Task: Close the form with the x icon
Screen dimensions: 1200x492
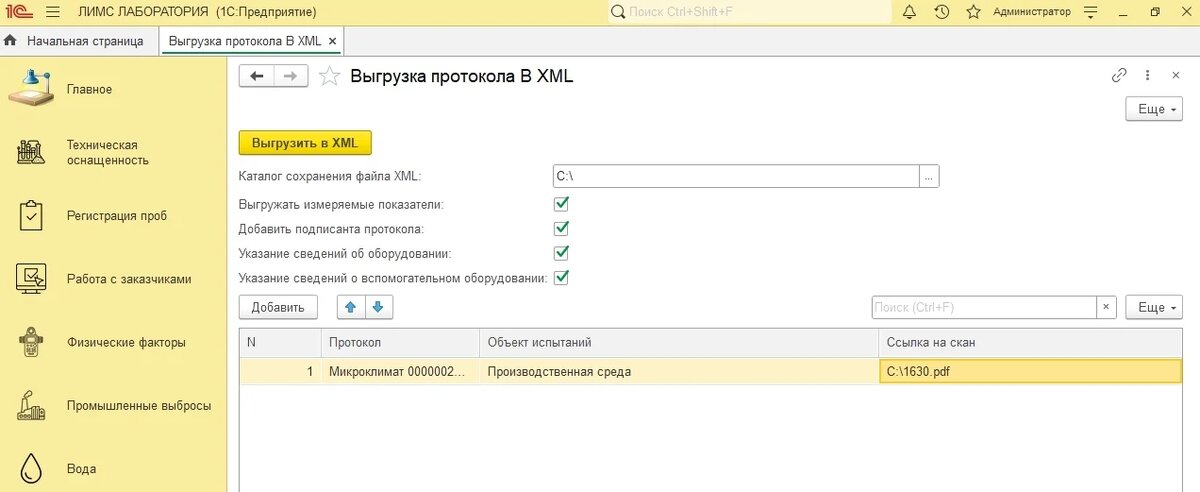Action: (x=1175, y=75)
